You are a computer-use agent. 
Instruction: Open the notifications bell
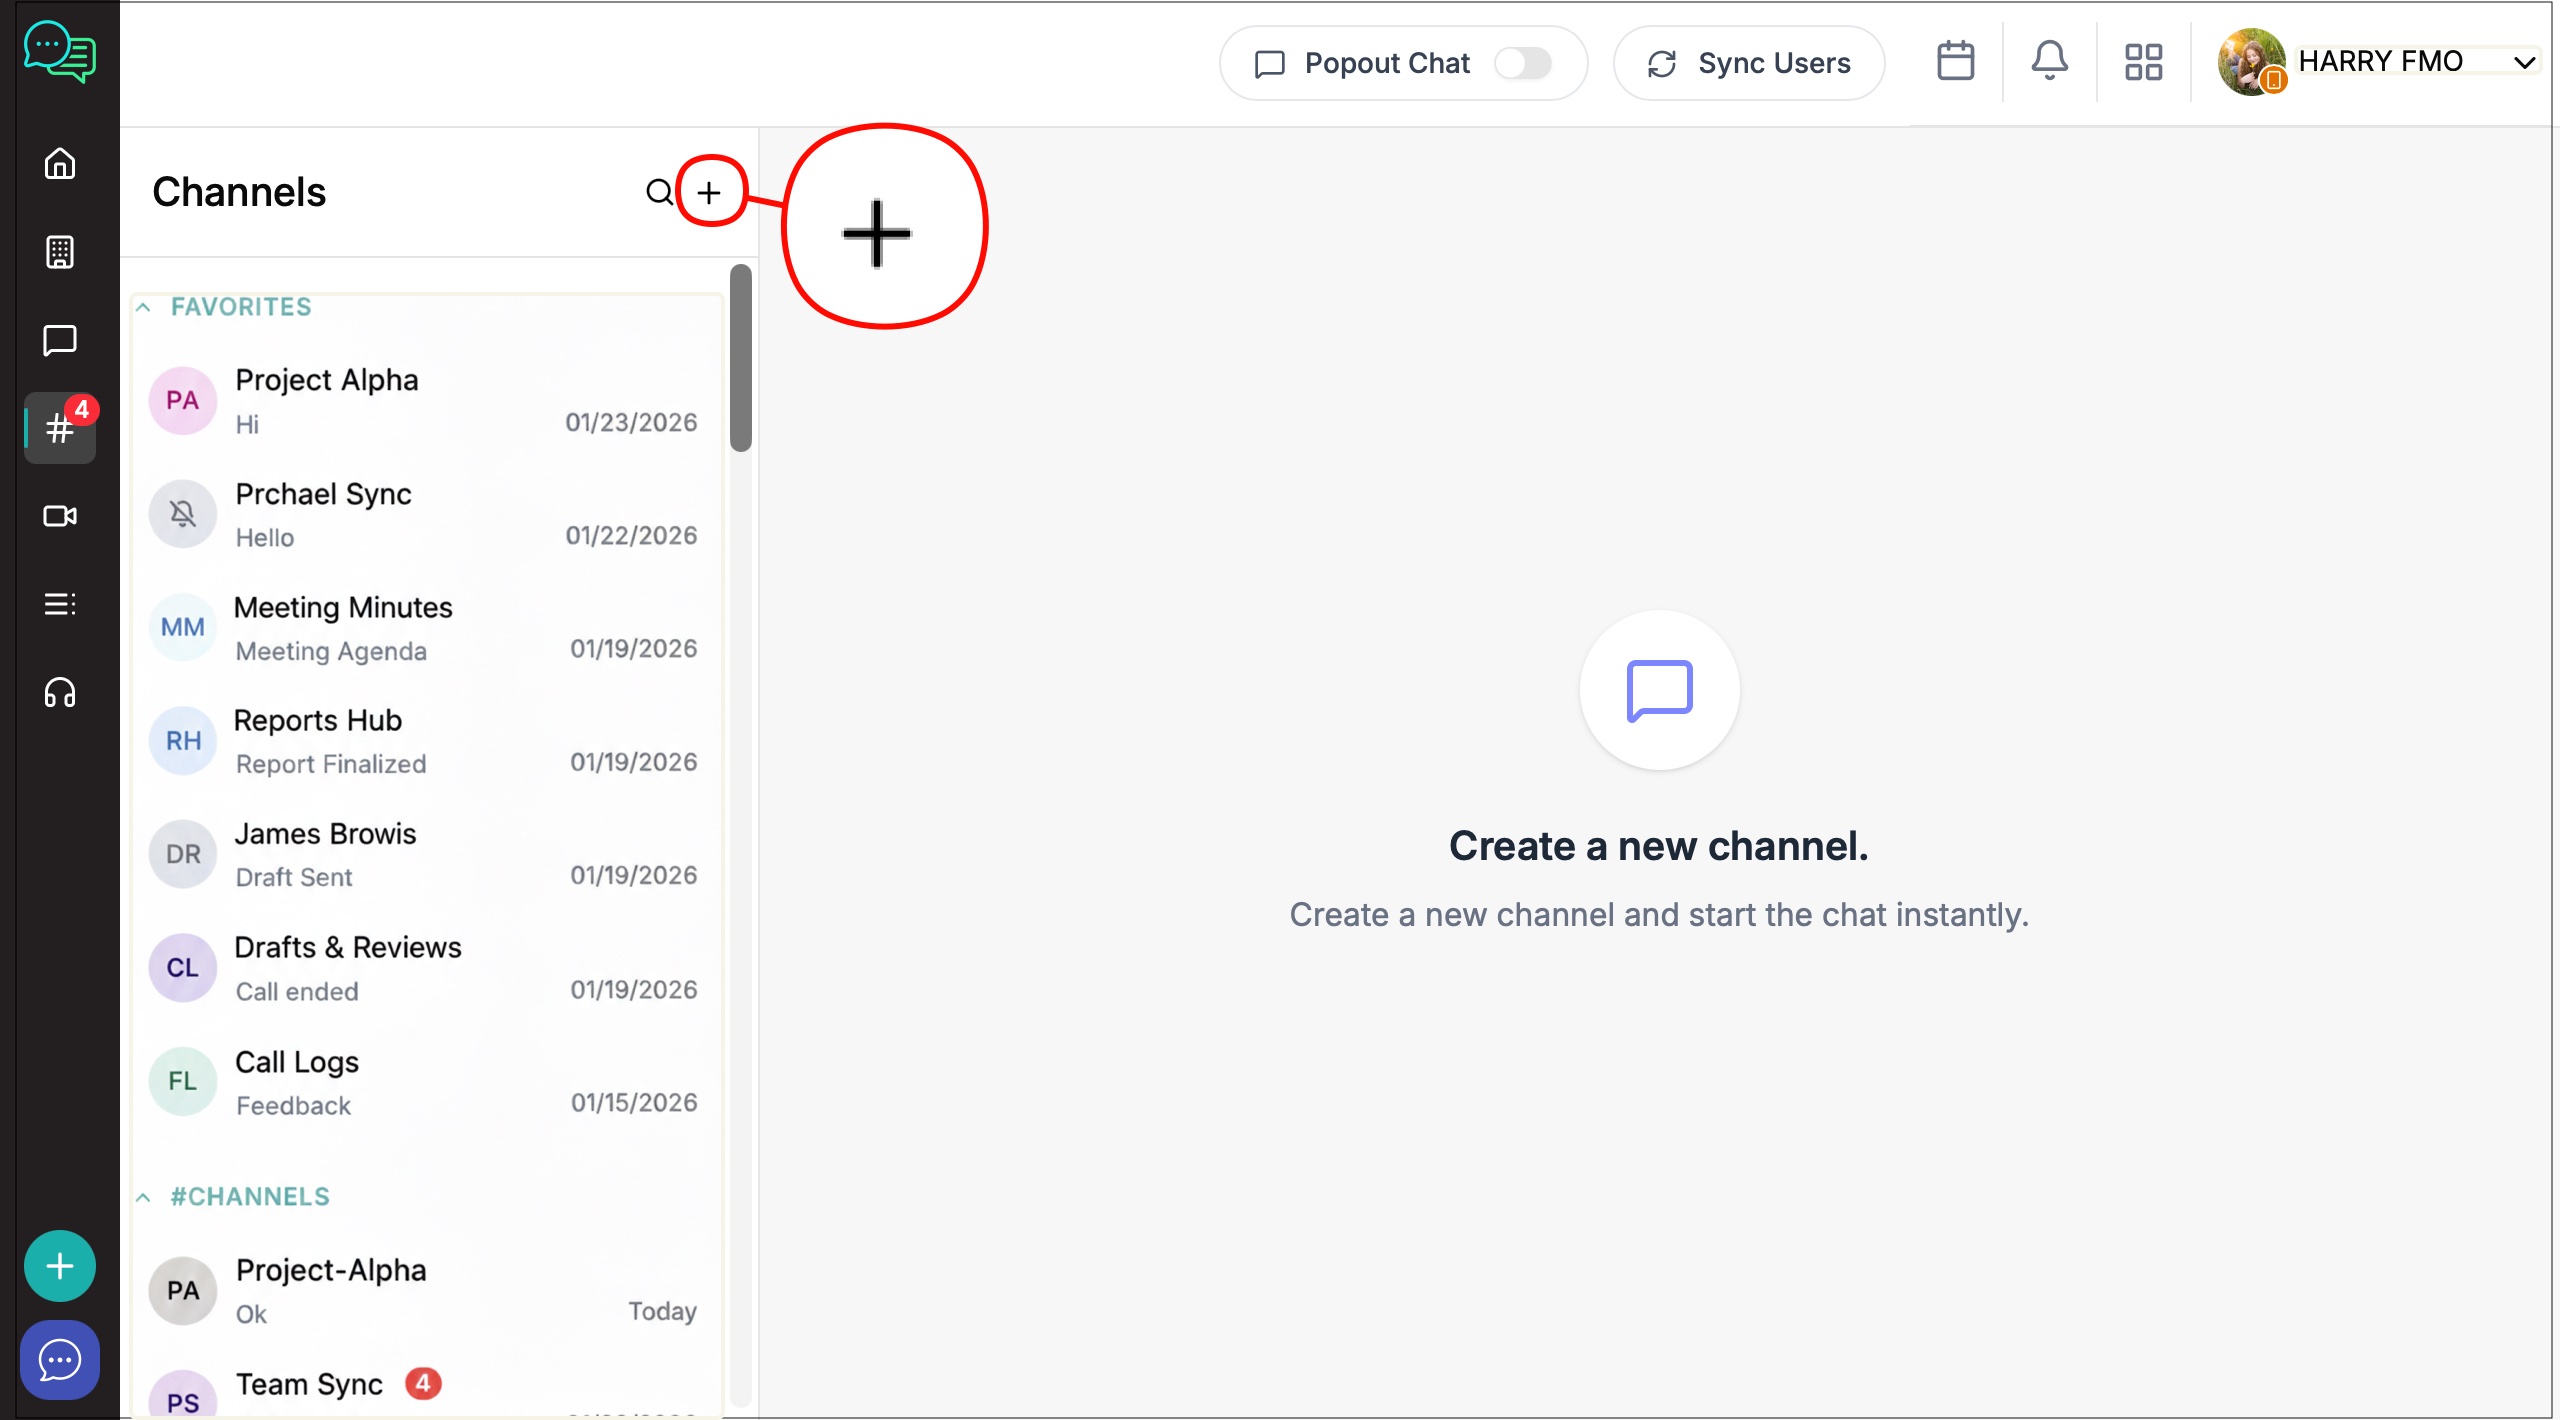(2049, 62)
